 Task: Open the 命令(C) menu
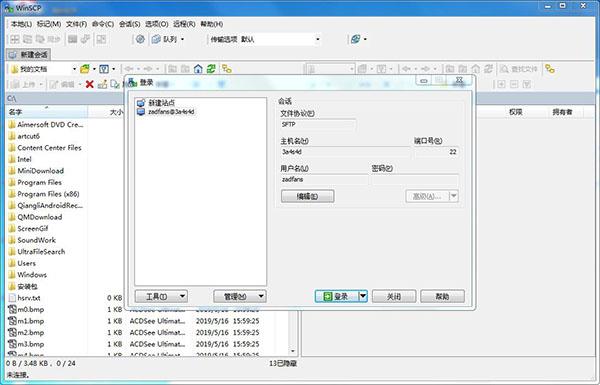103,24
